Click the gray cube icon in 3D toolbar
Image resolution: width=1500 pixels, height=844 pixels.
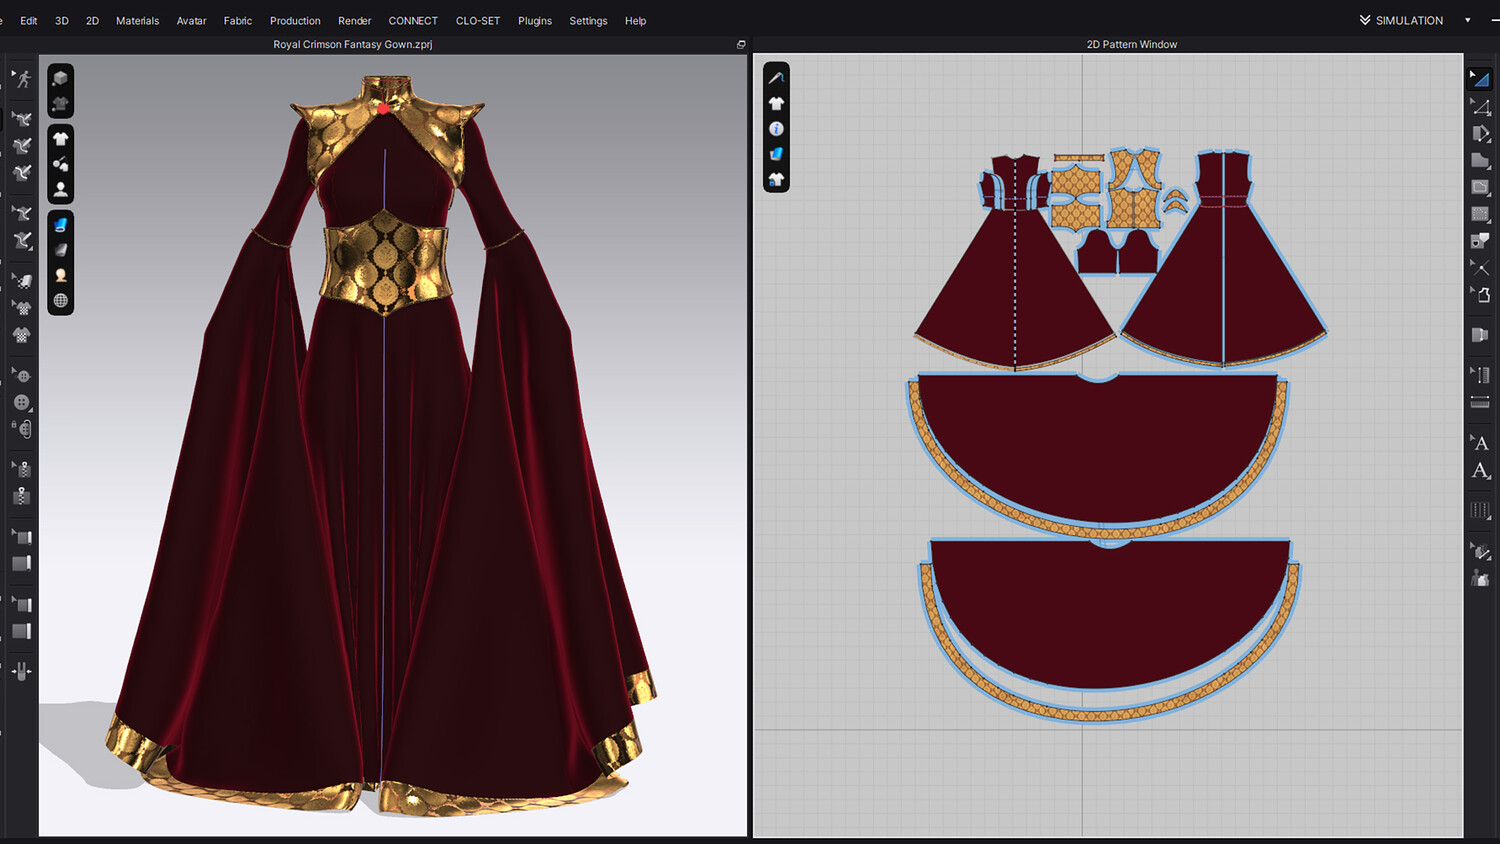pyautogui.click(x=61, y=78)
